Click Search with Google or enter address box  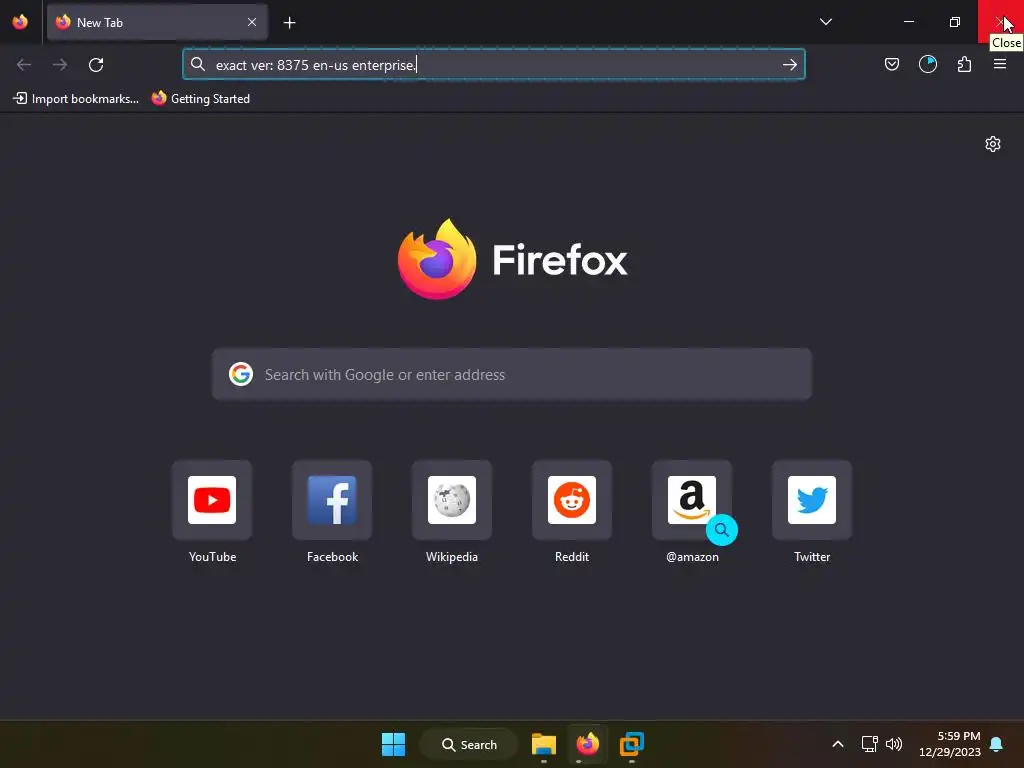512,374
